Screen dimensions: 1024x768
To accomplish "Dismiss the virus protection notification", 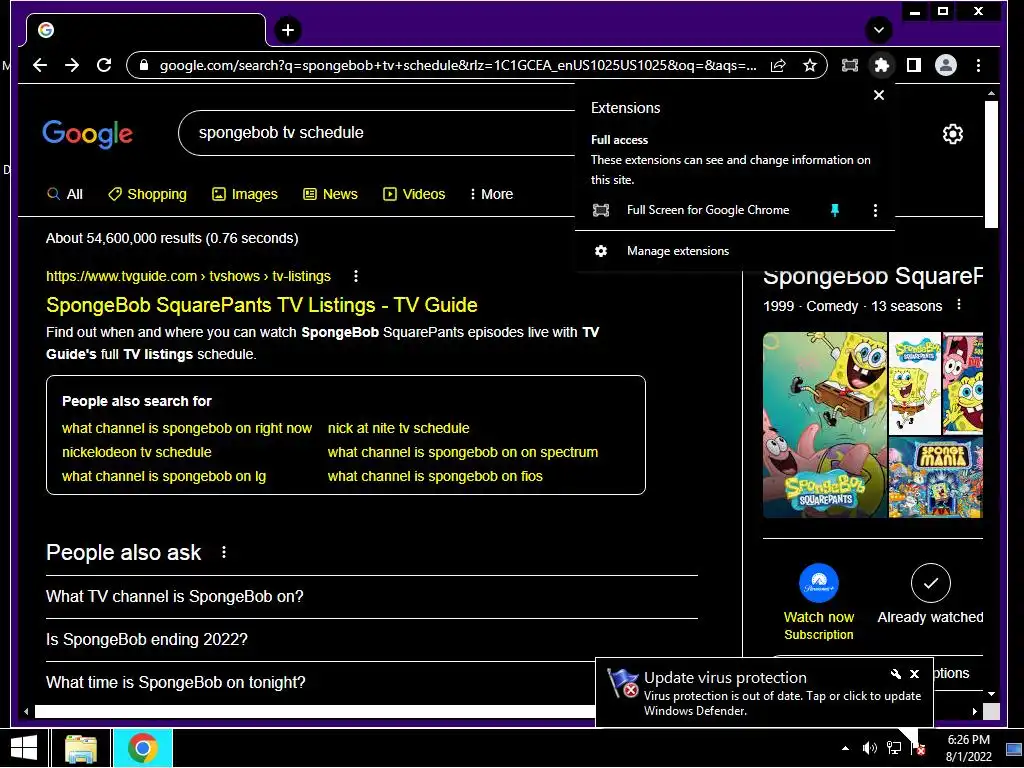I will pyautogui.click(x=914, y=674).
